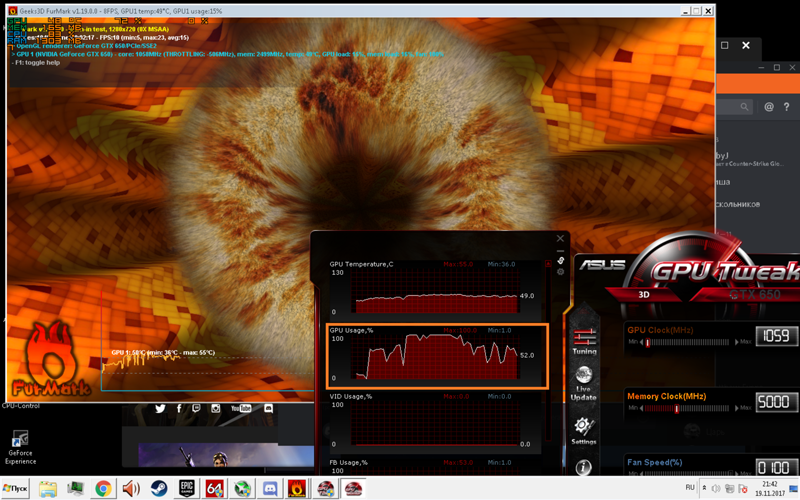Open the monitor panel gear settings
This screenshot has width=800, height=500.
tap(560, 272)
